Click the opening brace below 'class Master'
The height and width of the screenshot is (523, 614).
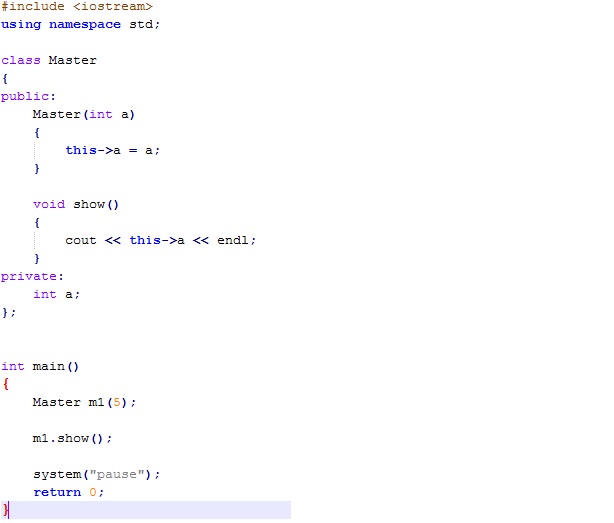pos(5,78)
